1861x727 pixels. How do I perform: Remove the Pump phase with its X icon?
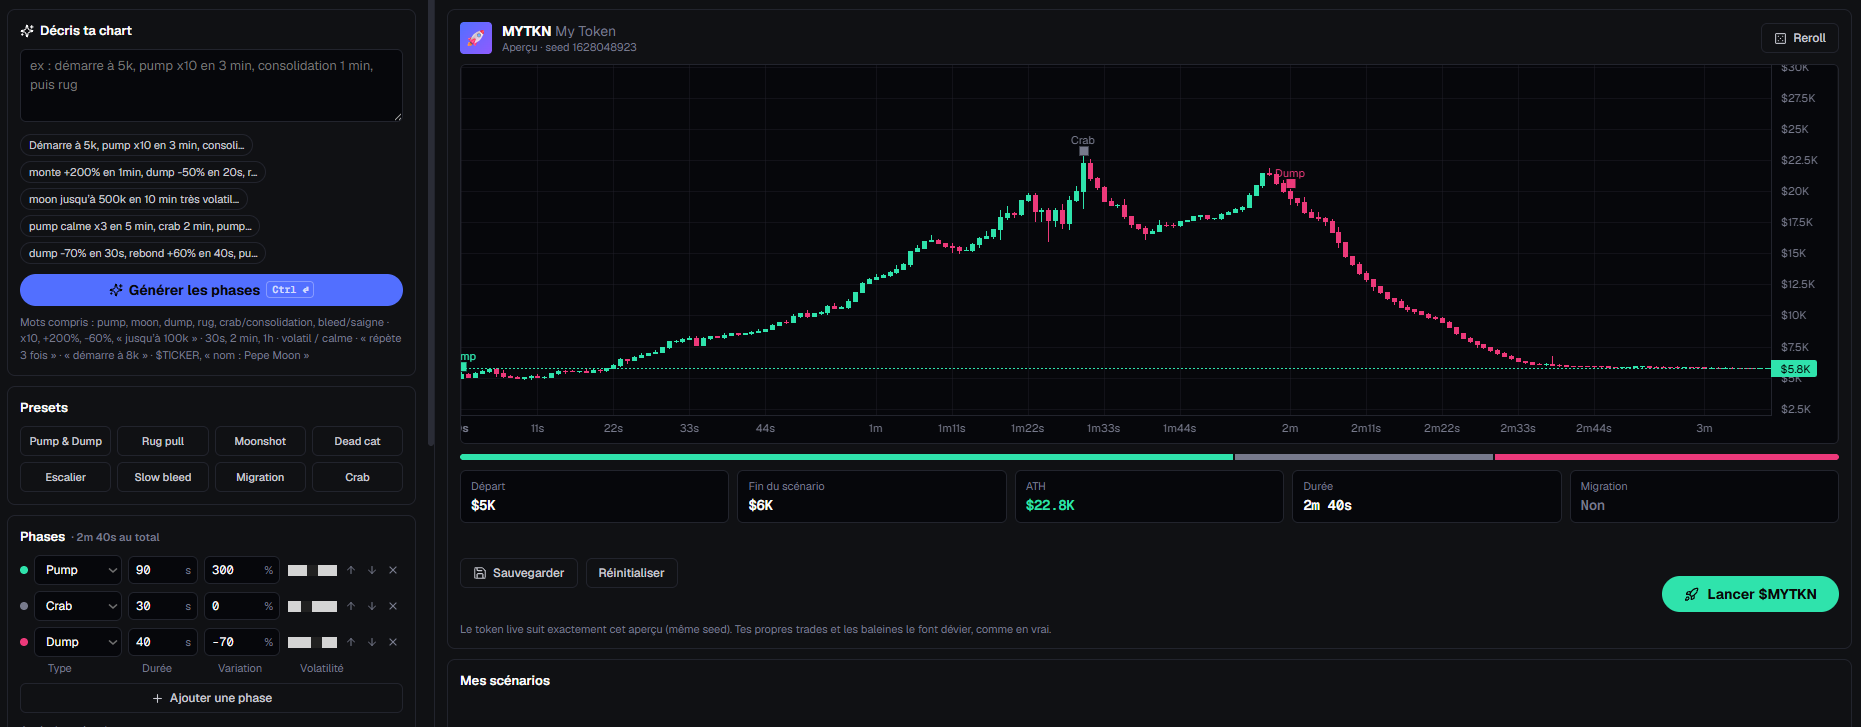pos(393,570)
